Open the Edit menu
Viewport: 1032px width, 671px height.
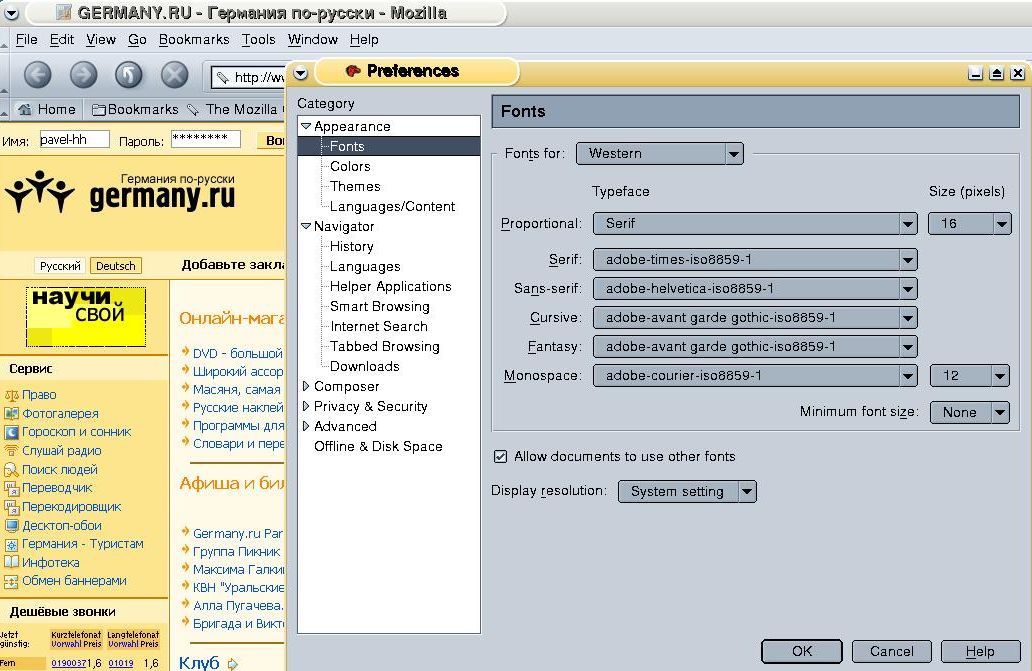click(x=62, y=39)
